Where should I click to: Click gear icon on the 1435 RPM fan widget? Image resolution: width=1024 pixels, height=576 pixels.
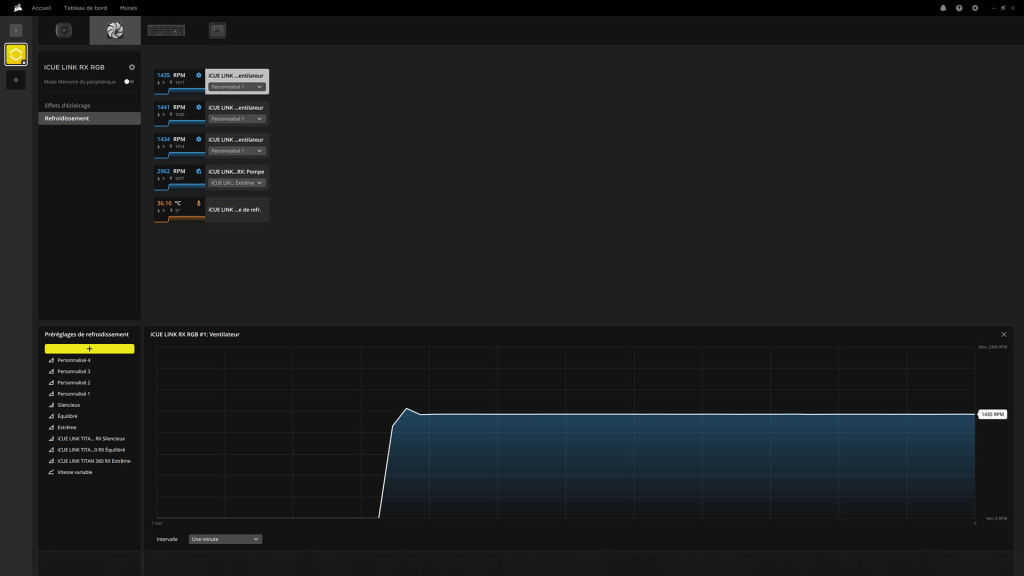pos(198,75)
